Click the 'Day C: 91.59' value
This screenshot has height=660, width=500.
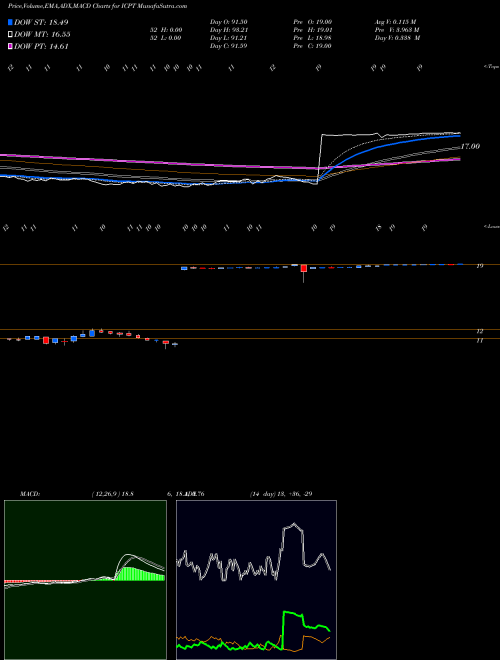click(x=229, y=46)
